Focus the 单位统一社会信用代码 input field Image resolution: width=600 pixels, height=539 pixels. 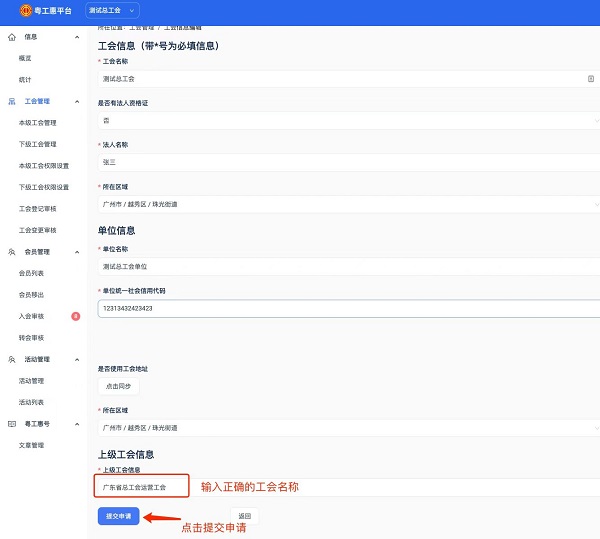tap(349, 308)
